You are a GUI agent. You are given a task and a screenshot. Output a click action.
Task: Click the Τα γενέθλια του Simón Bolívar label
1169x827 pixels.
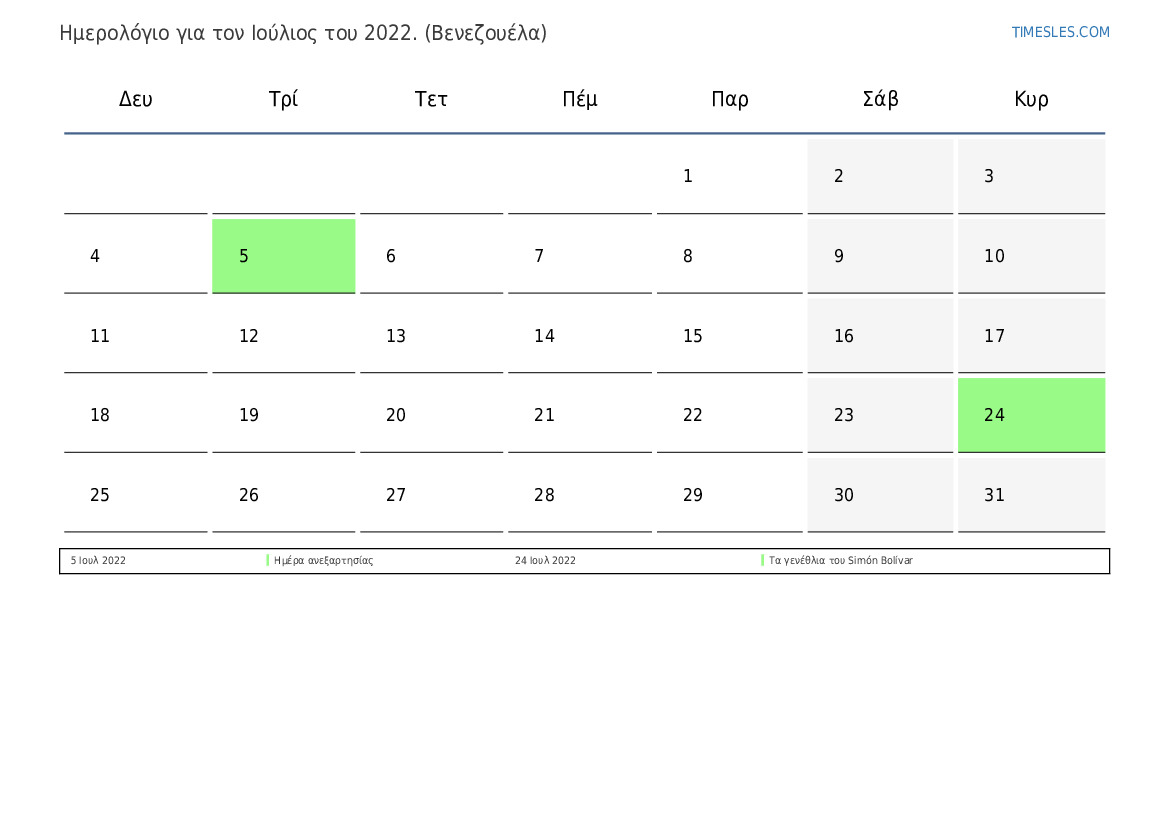[x=840, y=560]
